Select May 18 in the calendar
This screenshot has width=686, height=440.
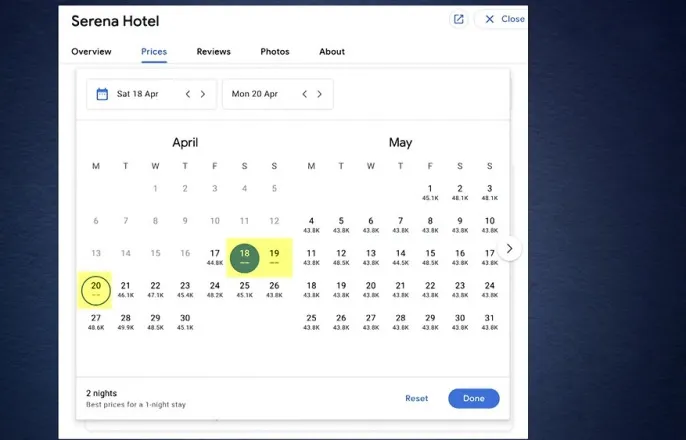coord(311,290)
